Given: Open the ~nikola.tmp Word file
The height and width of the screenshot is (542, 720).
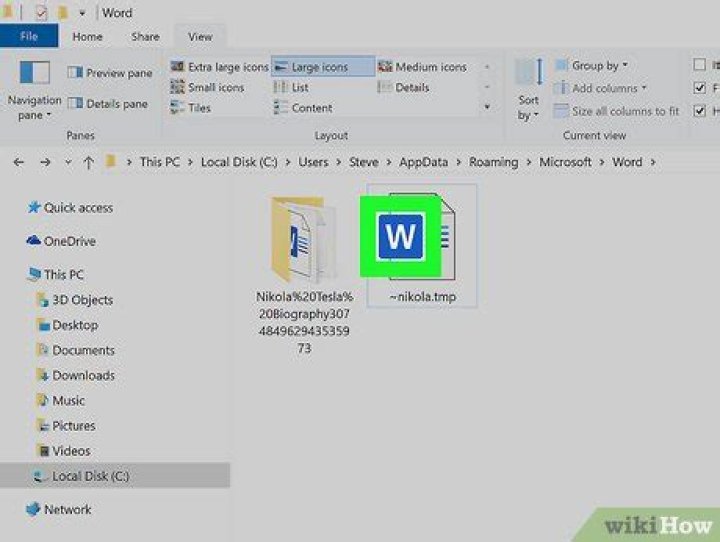Looking at the screenshot, I should tap(420, 240).
